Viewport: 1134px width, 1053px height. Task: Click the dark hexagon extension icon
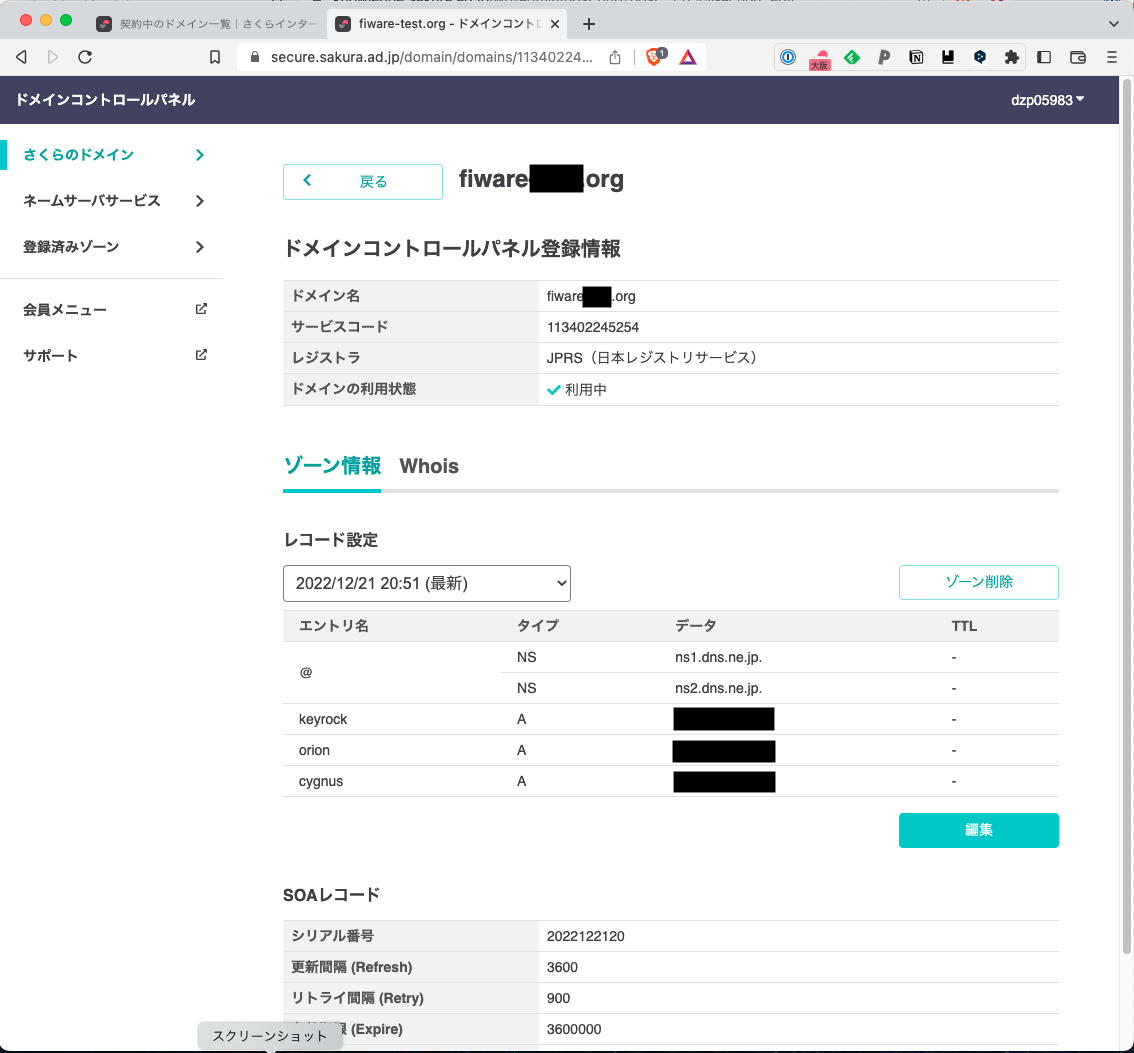point(980,57)
